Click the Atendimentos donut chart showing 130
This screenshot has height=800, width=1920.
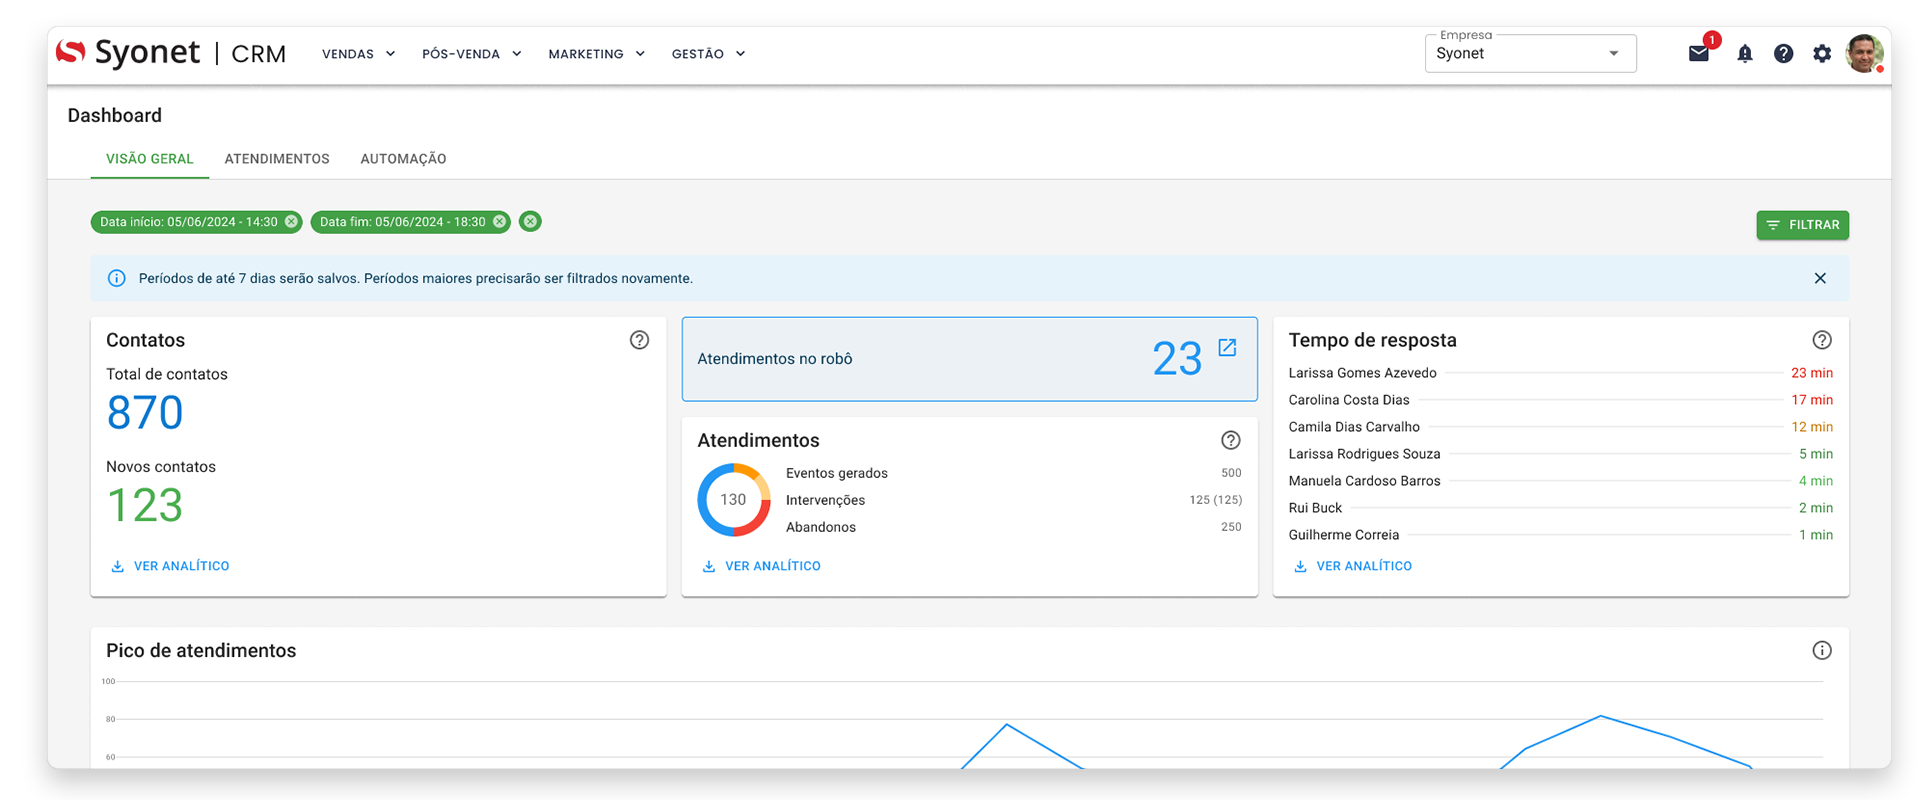(734, 499)
